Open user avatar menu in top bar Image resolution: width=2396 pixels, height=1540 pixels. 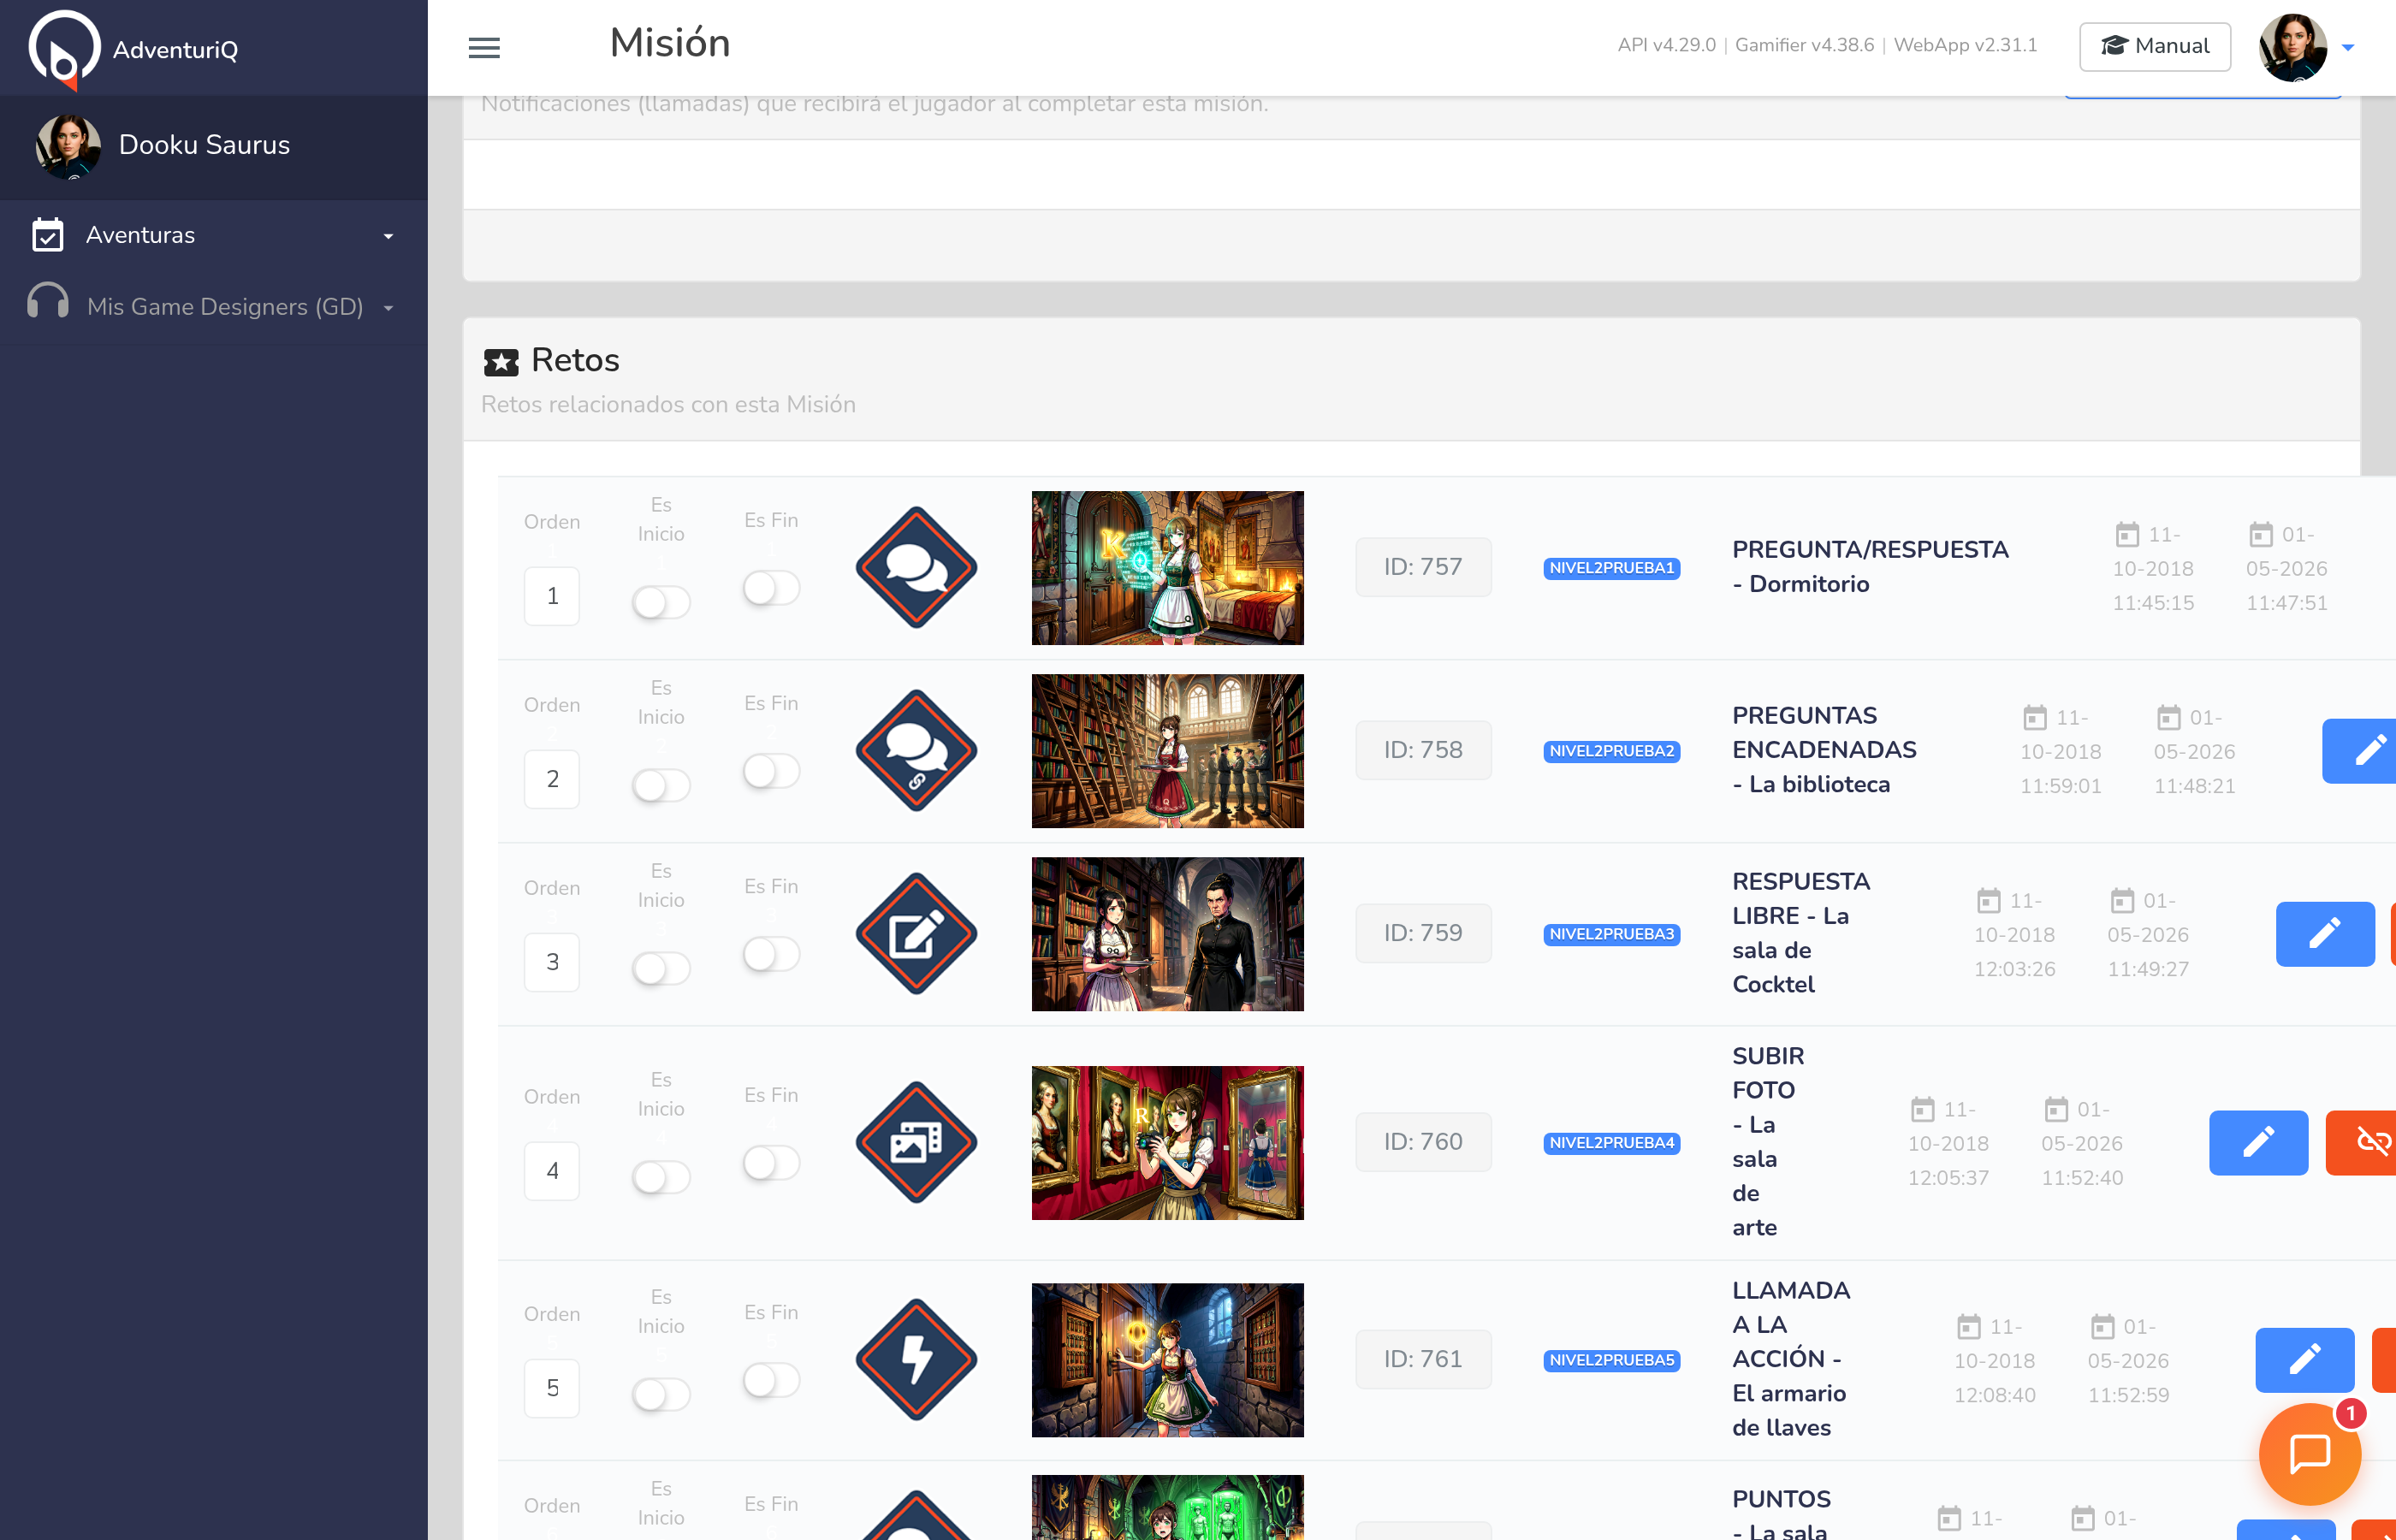tap(2292, 47)
